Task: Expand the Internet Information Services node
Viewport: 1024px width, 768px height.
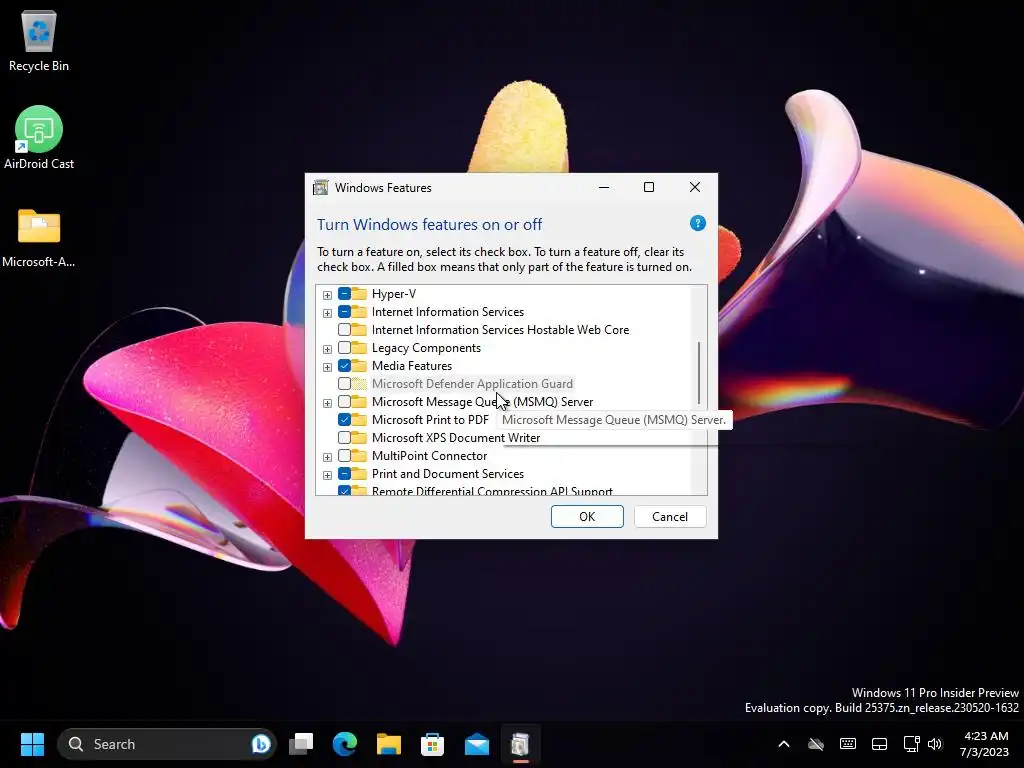Action: tap(327, 313)
